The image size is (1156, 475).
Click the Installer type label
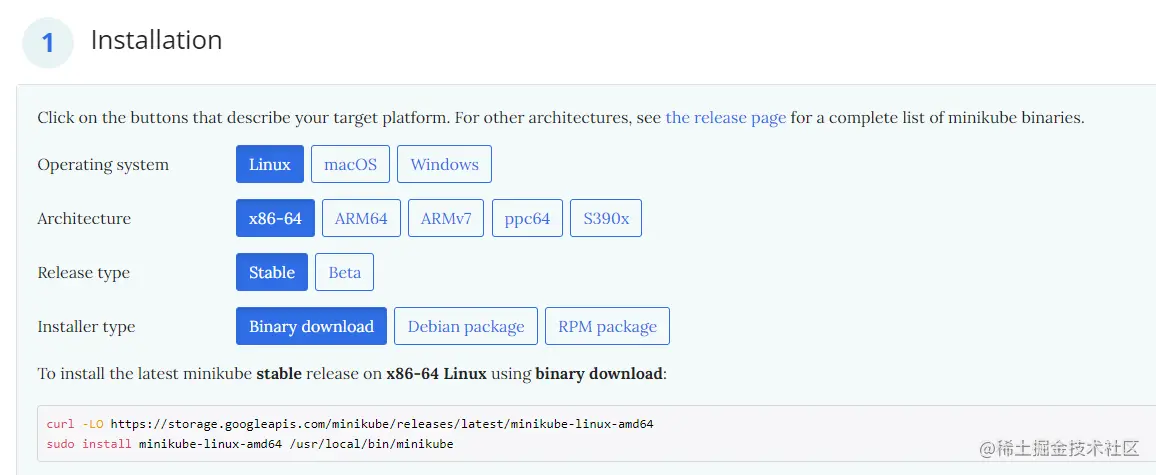point(86,327)
